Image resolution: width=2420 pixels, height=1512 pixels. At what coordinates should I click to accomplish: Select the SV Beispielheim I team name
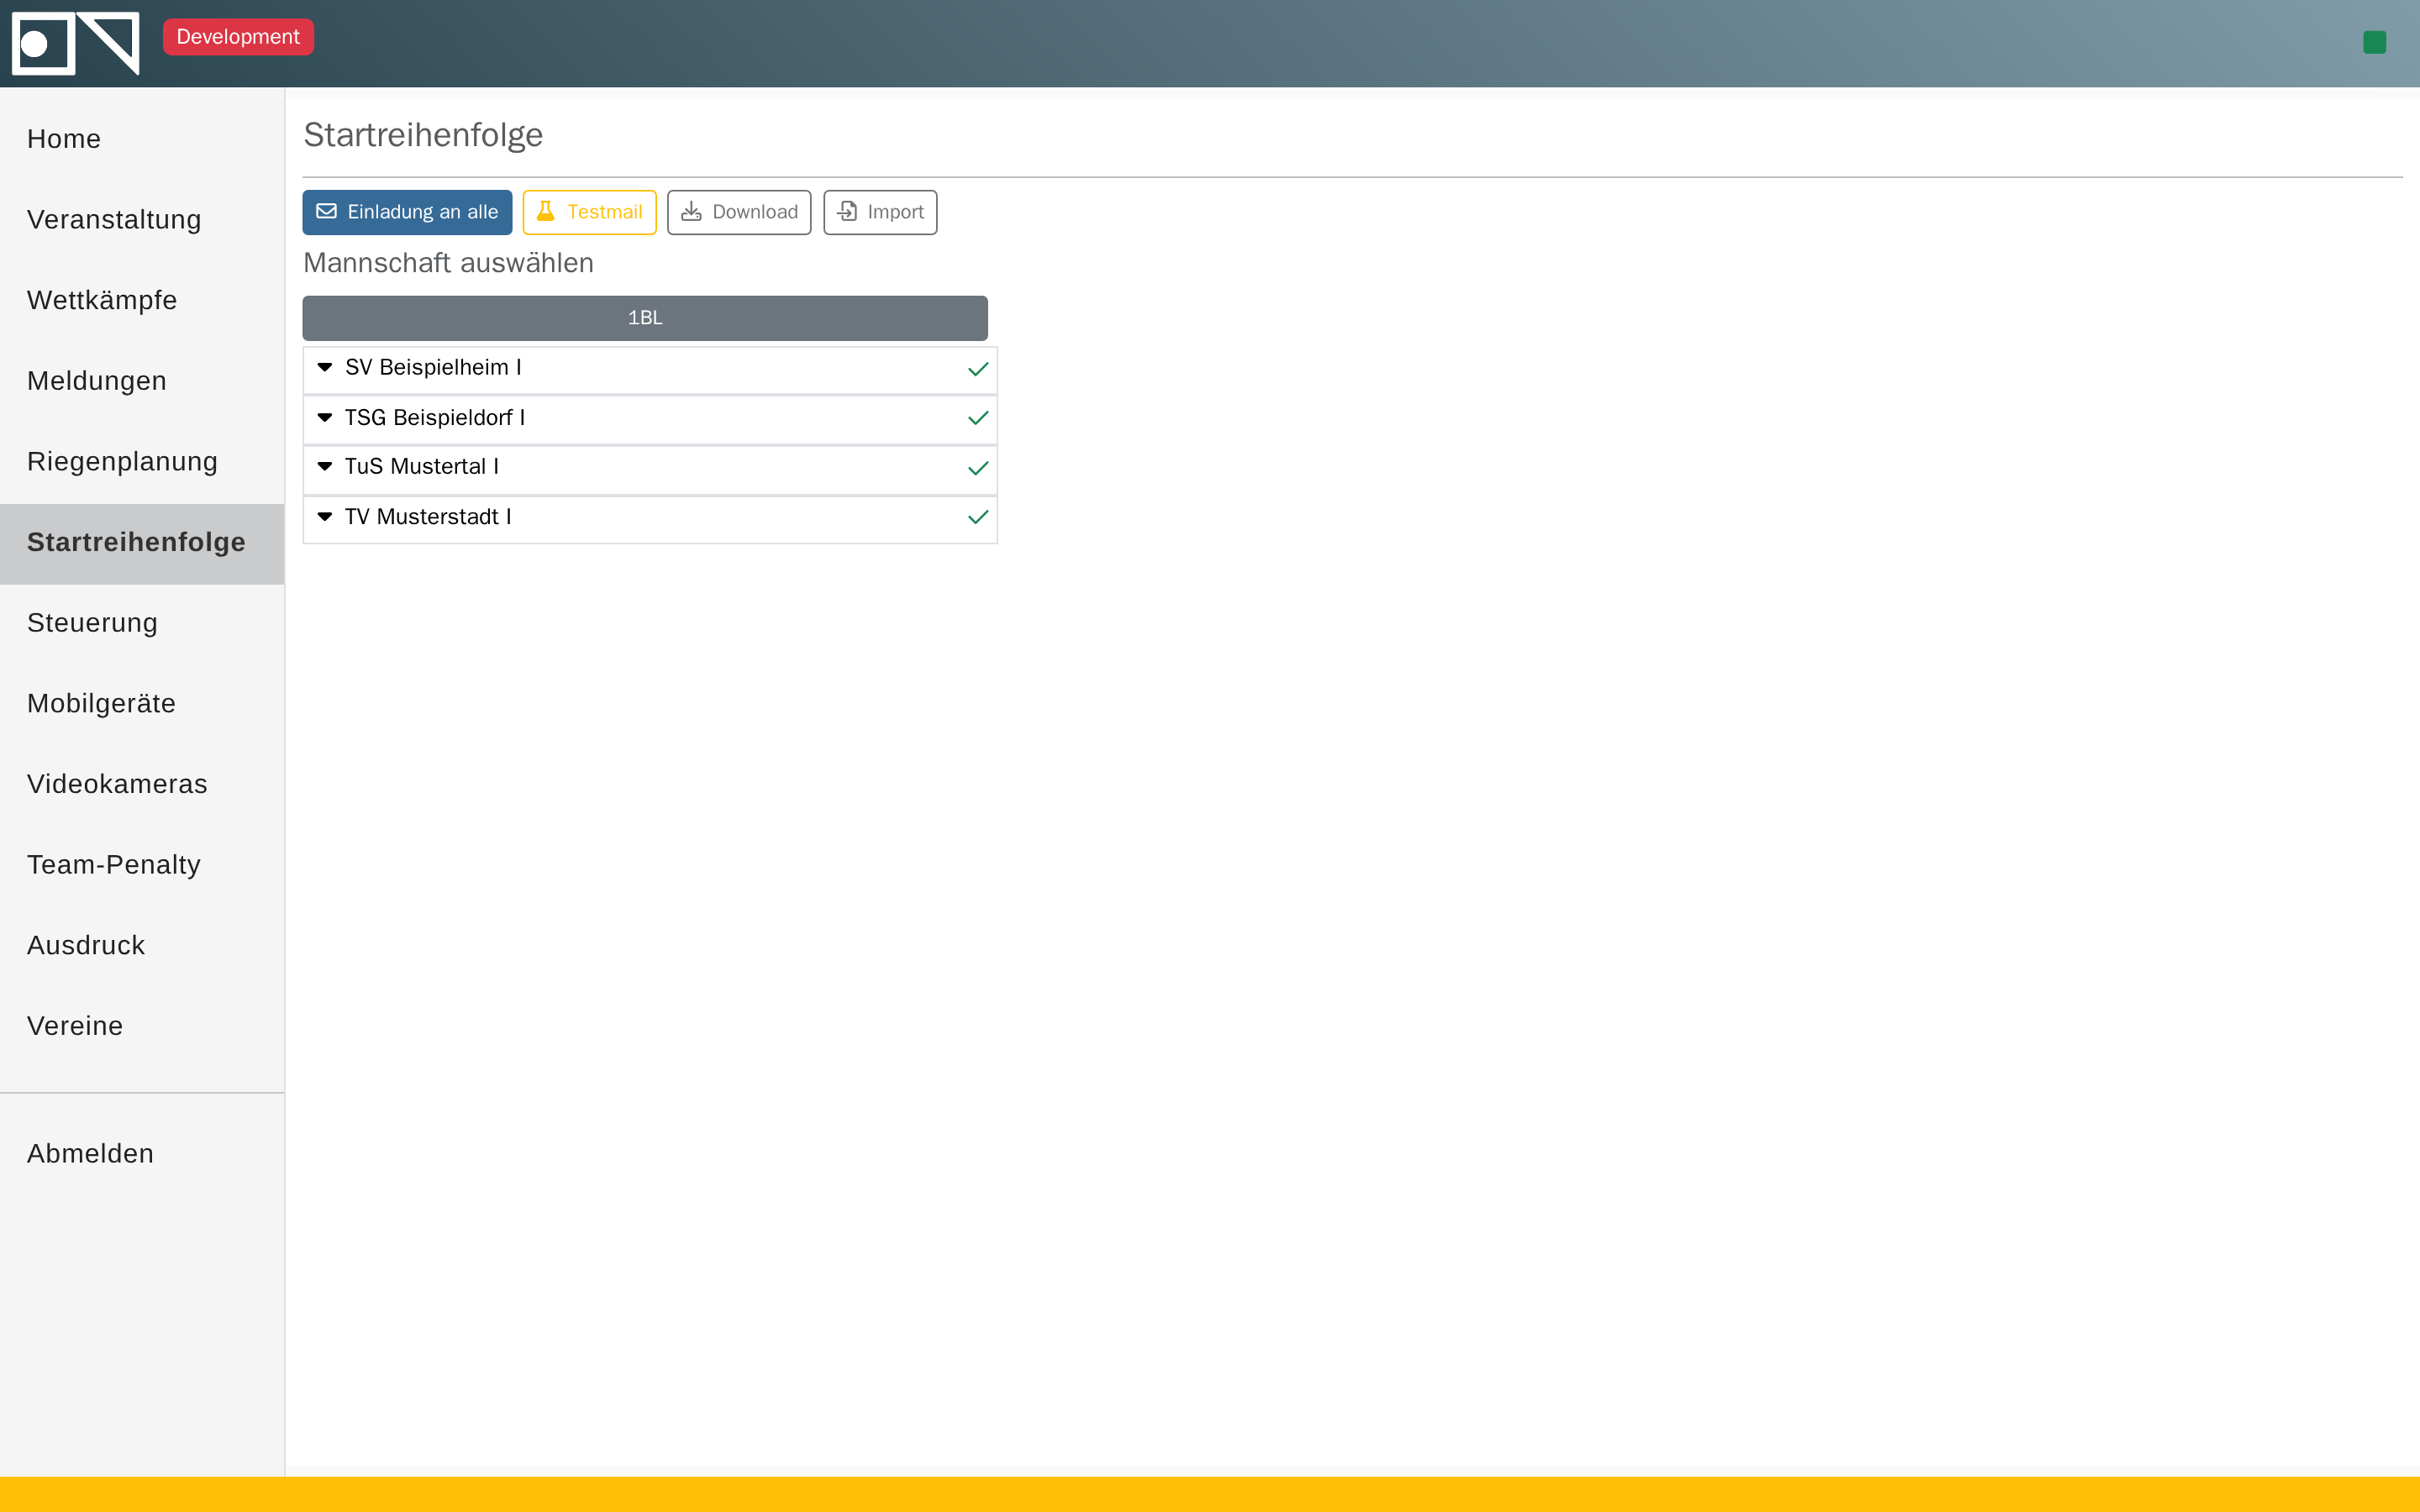click(x=433, y=368)
